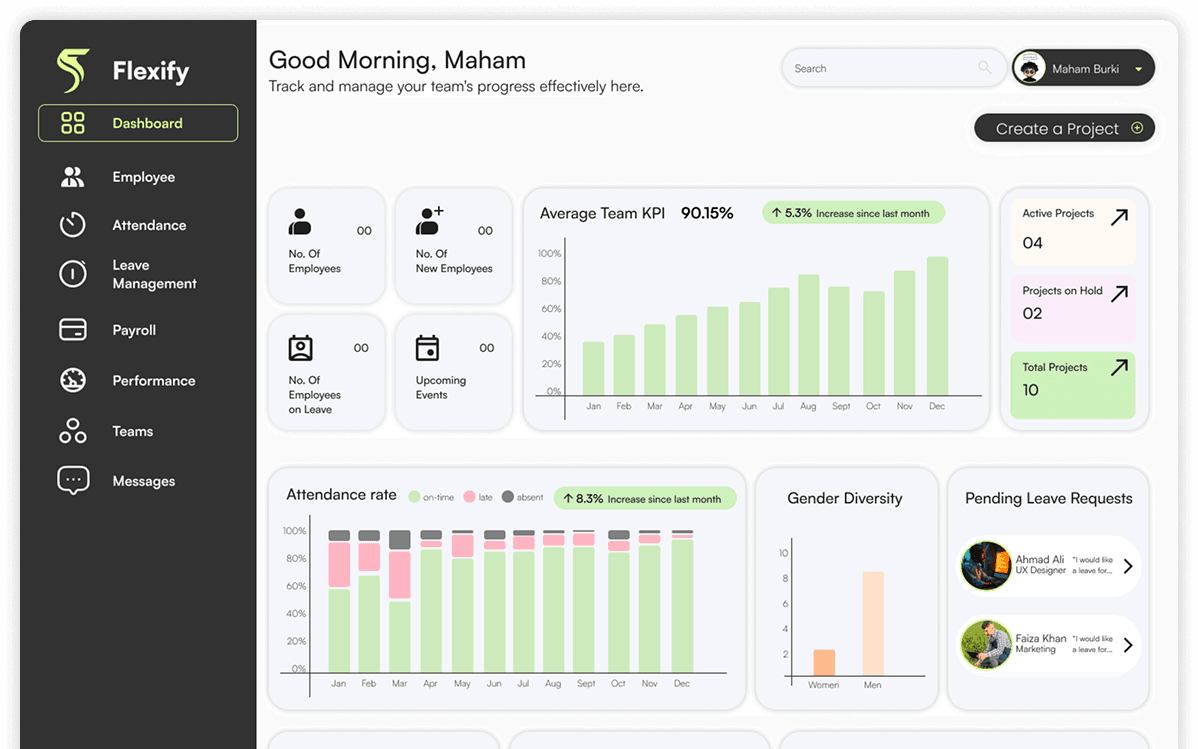Click the Teams people icon
The height and width of the screenshot is (749, 1198).
[x=72, y=430]
